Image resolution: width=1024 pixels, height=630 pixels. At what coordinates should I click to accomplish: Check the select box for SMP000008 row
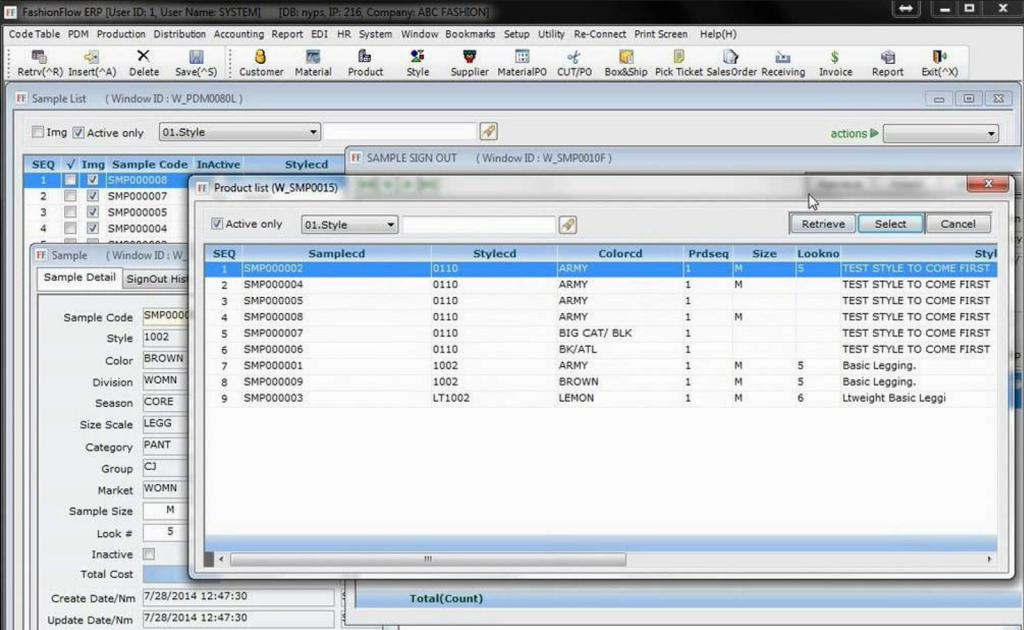[70, 180]
